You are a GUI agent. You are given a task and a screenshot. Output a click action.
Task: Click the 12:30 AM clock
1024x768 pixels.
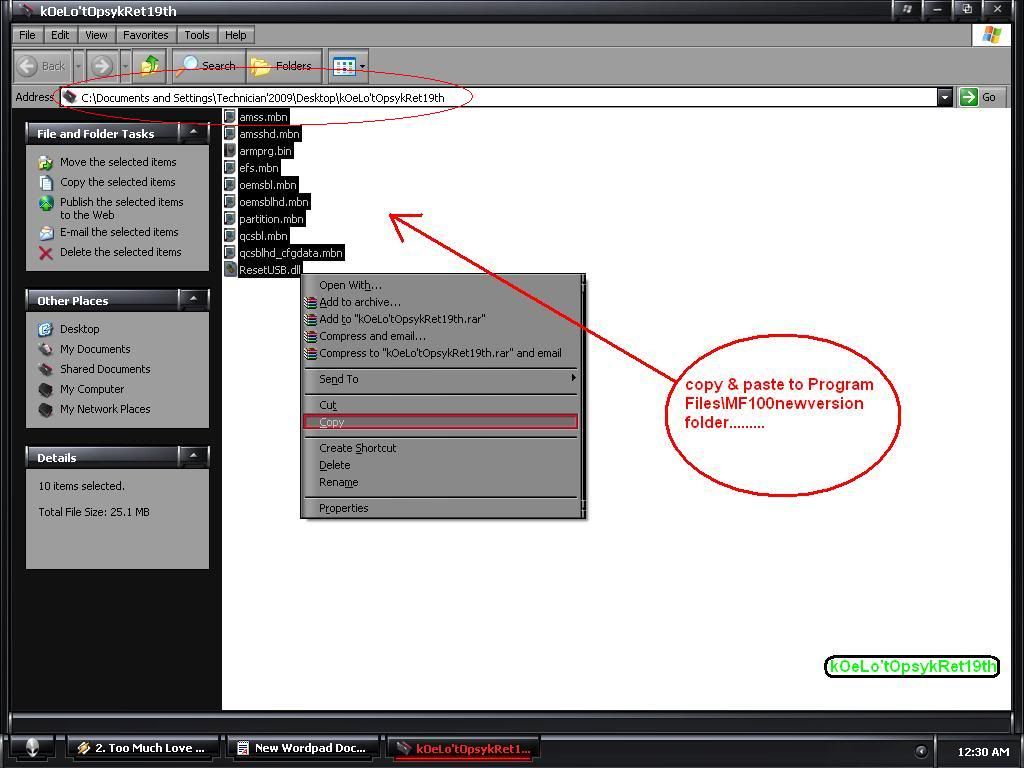click(x=983, y=752)
